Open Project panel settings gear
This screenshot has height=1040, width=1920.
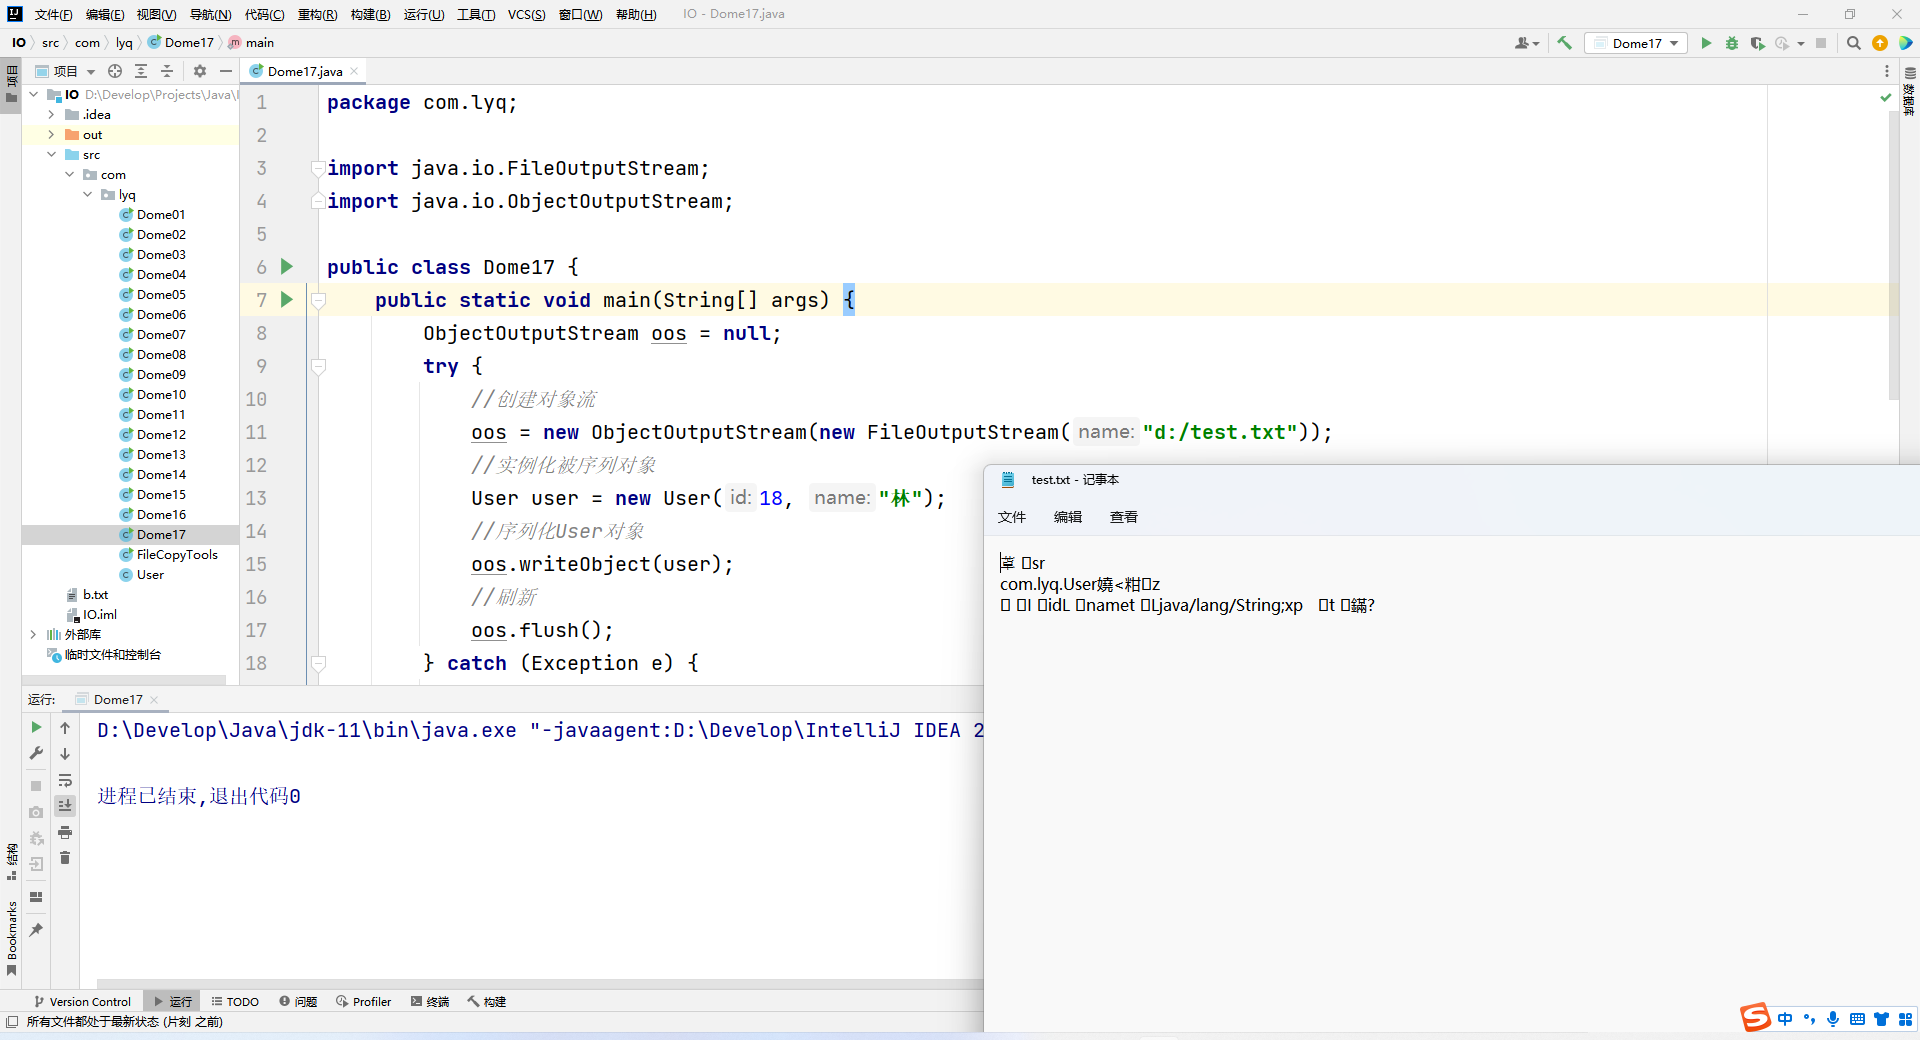(x=200, y=71)
